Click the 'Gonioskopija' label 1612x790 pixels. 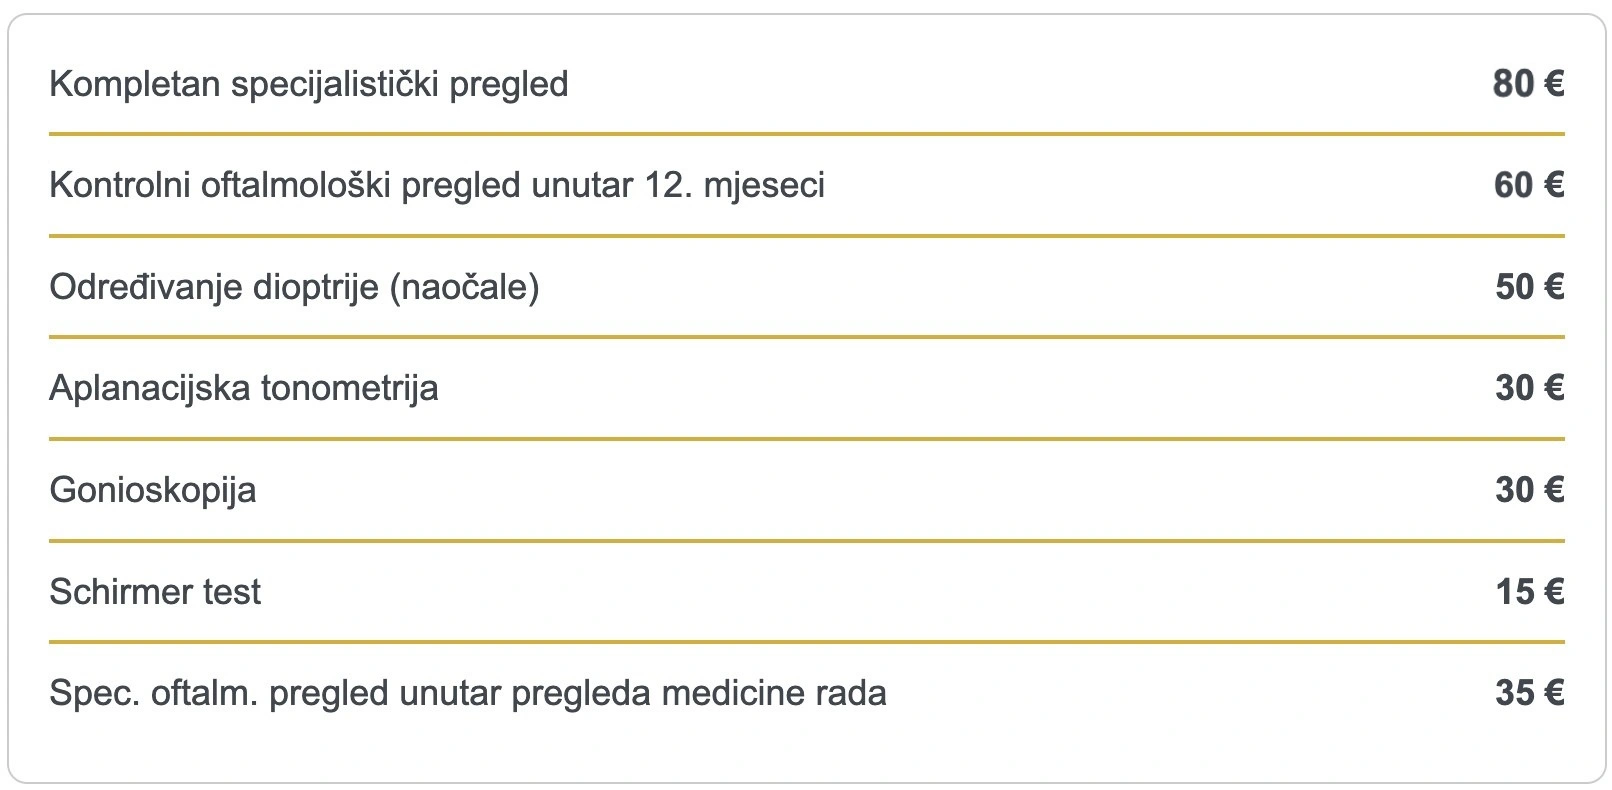point(152,491)
